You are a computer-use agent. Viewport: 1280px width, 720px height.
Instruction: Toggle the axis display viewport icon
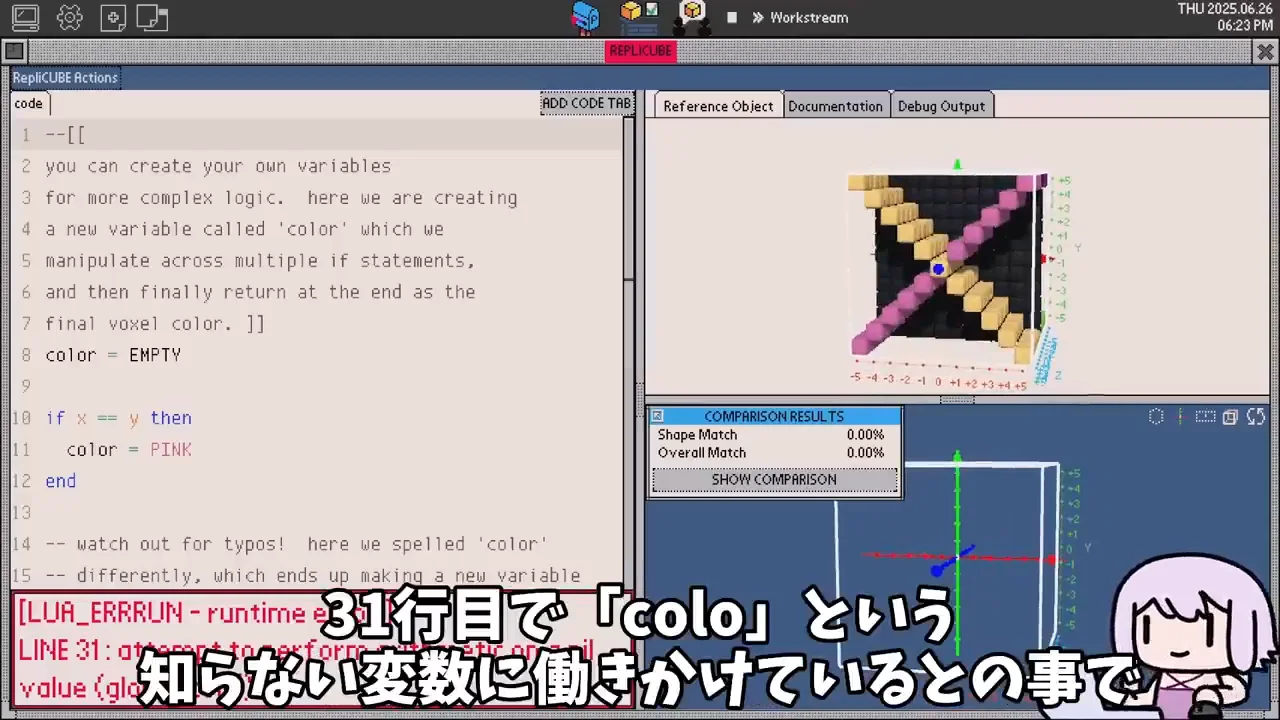tap(1180, 417)
